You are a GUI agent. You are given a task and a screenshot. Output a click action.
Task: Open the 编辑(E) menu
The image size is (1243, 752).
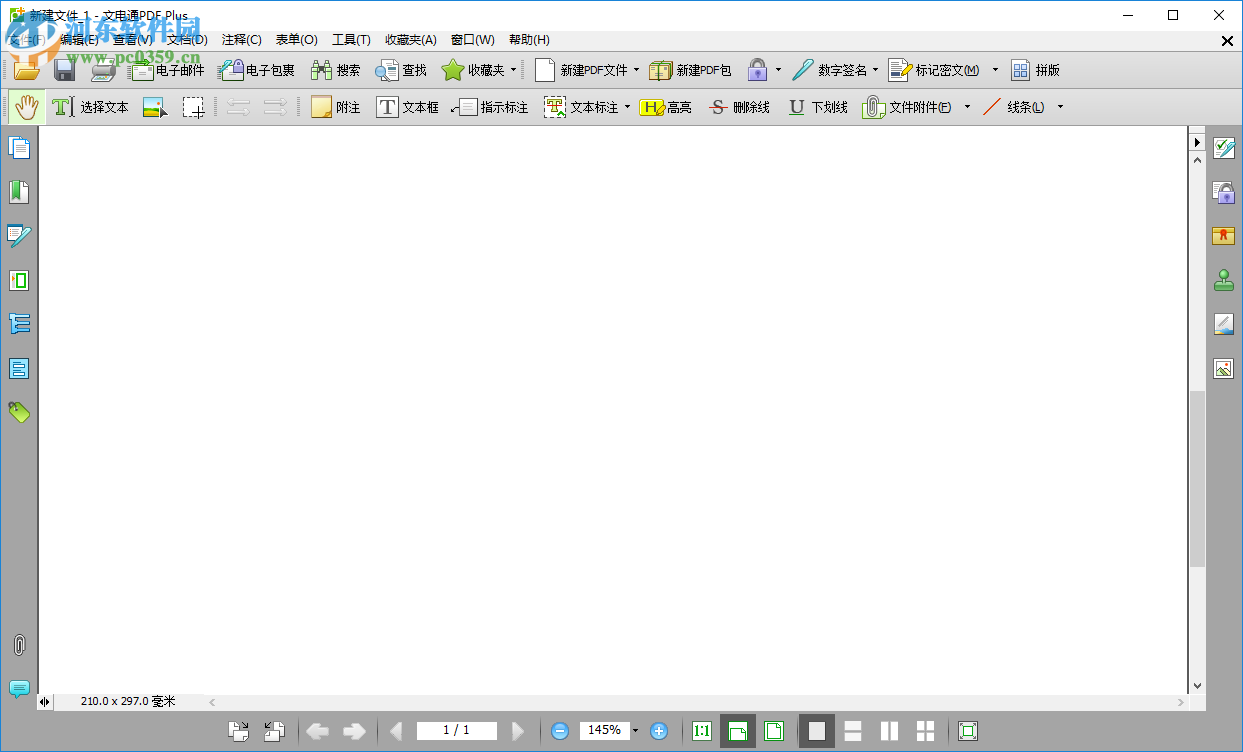coord(79,40)
